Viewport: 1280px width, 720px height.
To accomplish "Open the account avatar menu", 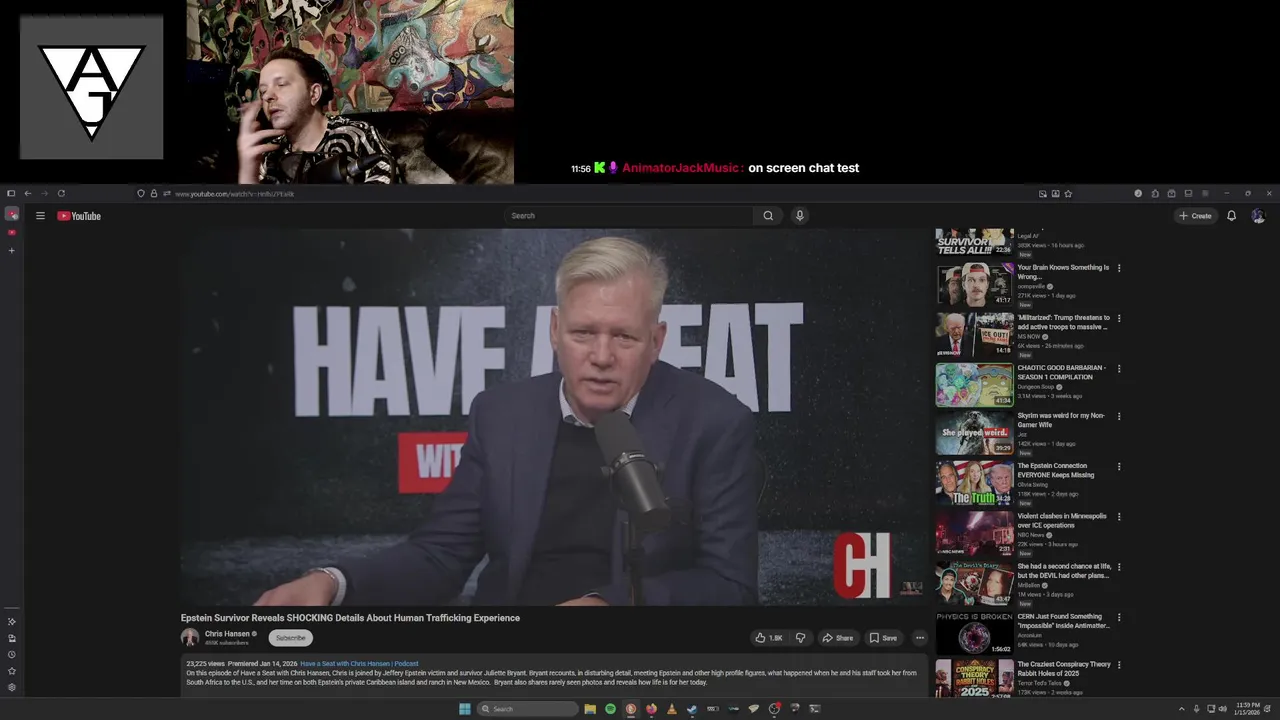I will click(x=1258, y=216).
